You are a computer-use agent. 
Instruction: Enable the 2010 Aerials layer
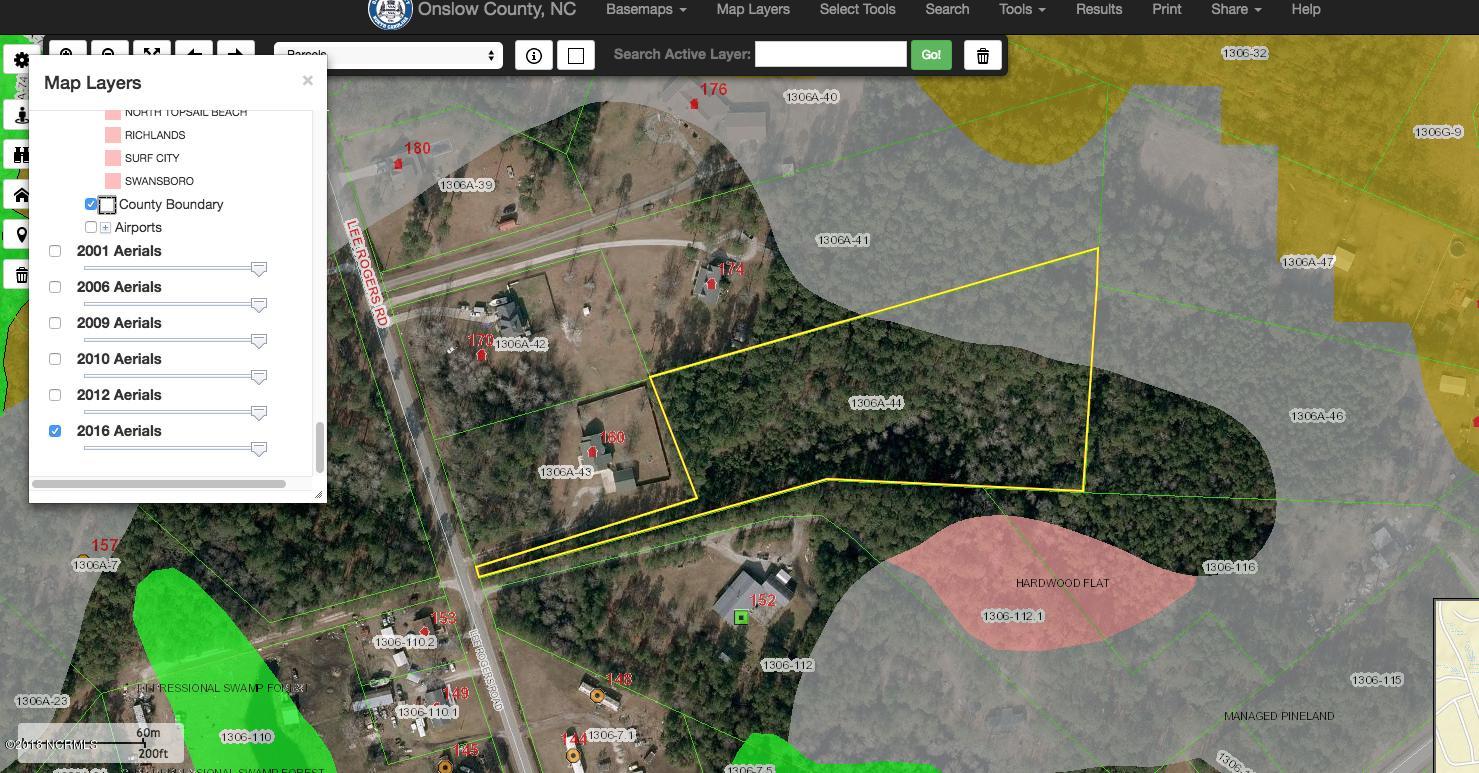(55, 359)
